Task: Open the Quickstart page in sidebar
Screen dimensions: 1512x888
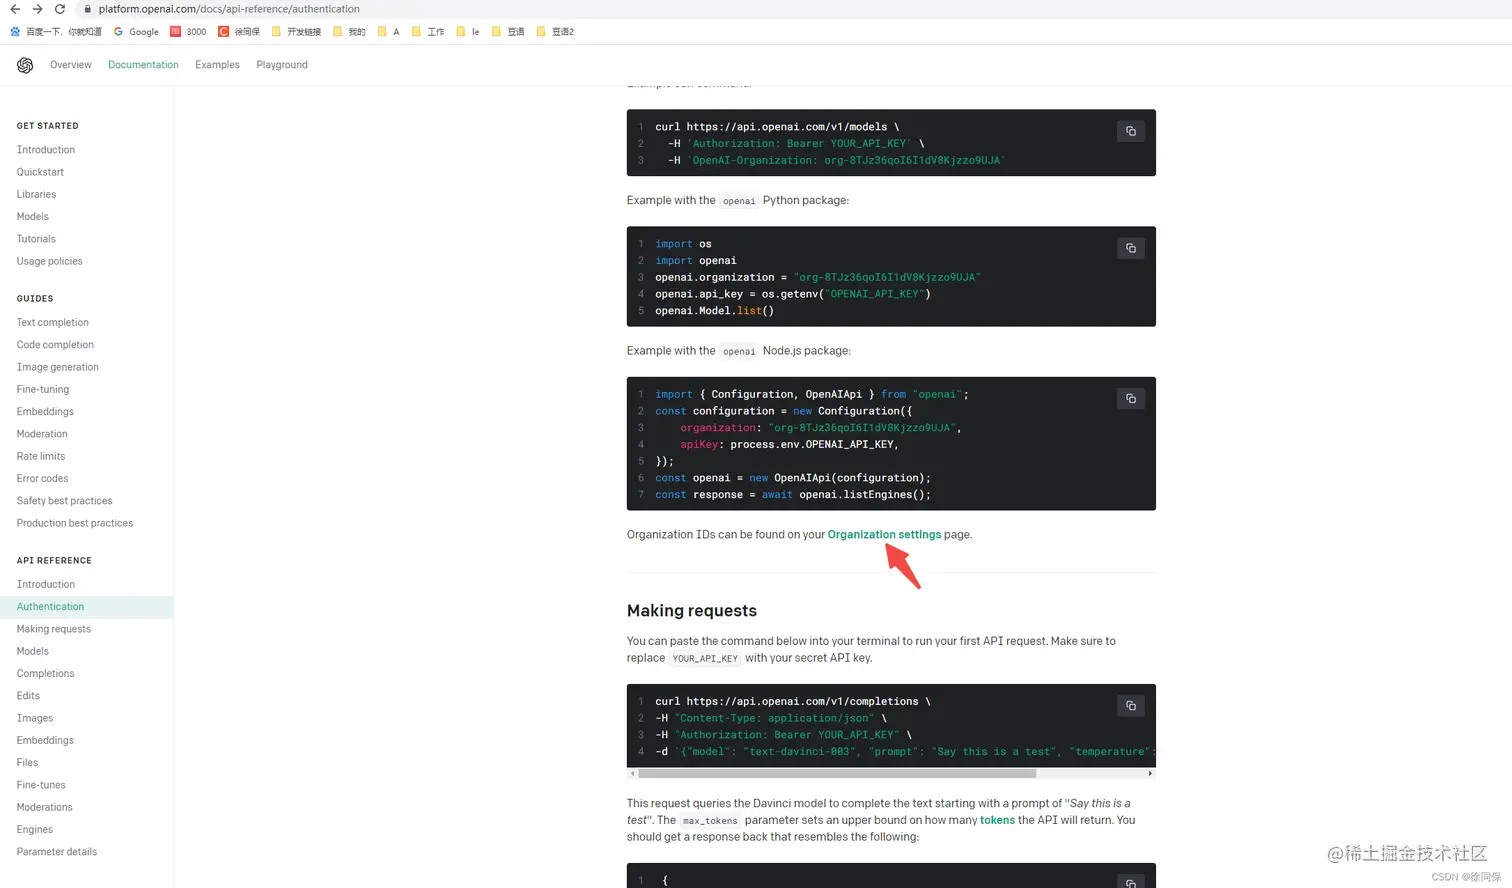Action: [40, 172]
